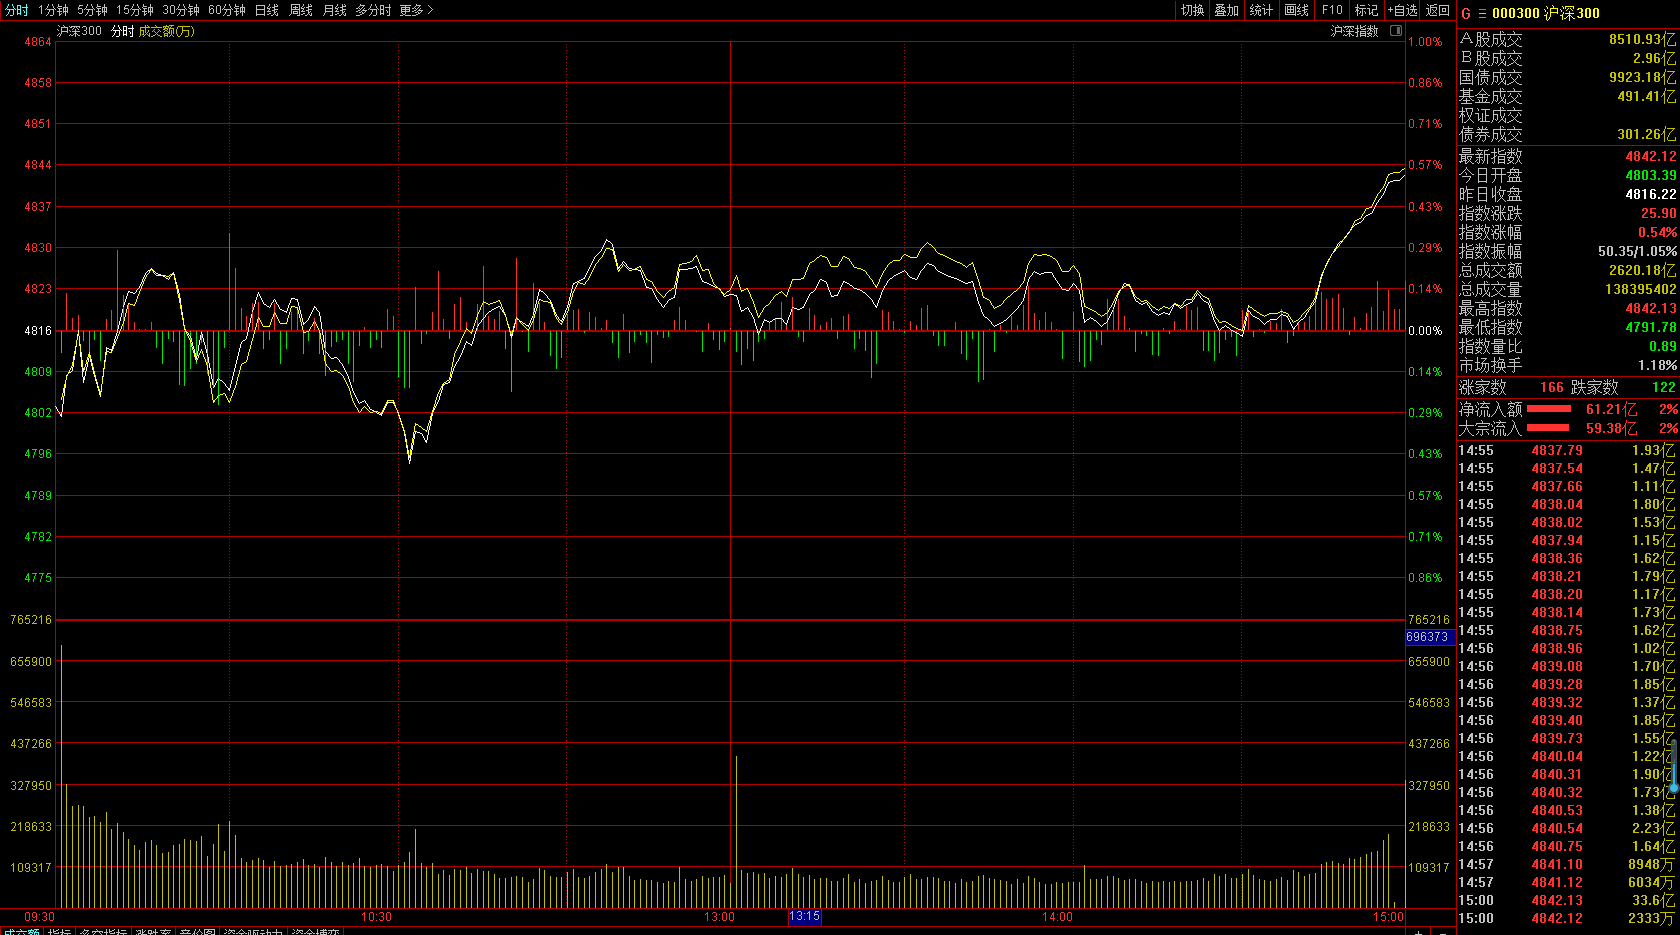Screen dimensions: 1680x935
Task: Click the 沪深指数 label above chart
Action: (x=1354, y=31)
